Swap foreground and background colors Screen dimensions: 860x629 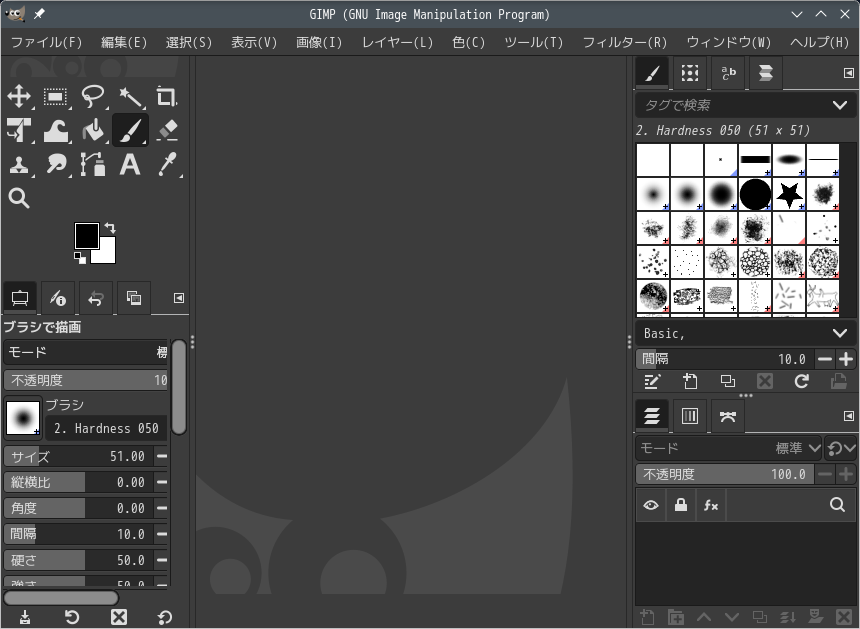click(110, 228)
